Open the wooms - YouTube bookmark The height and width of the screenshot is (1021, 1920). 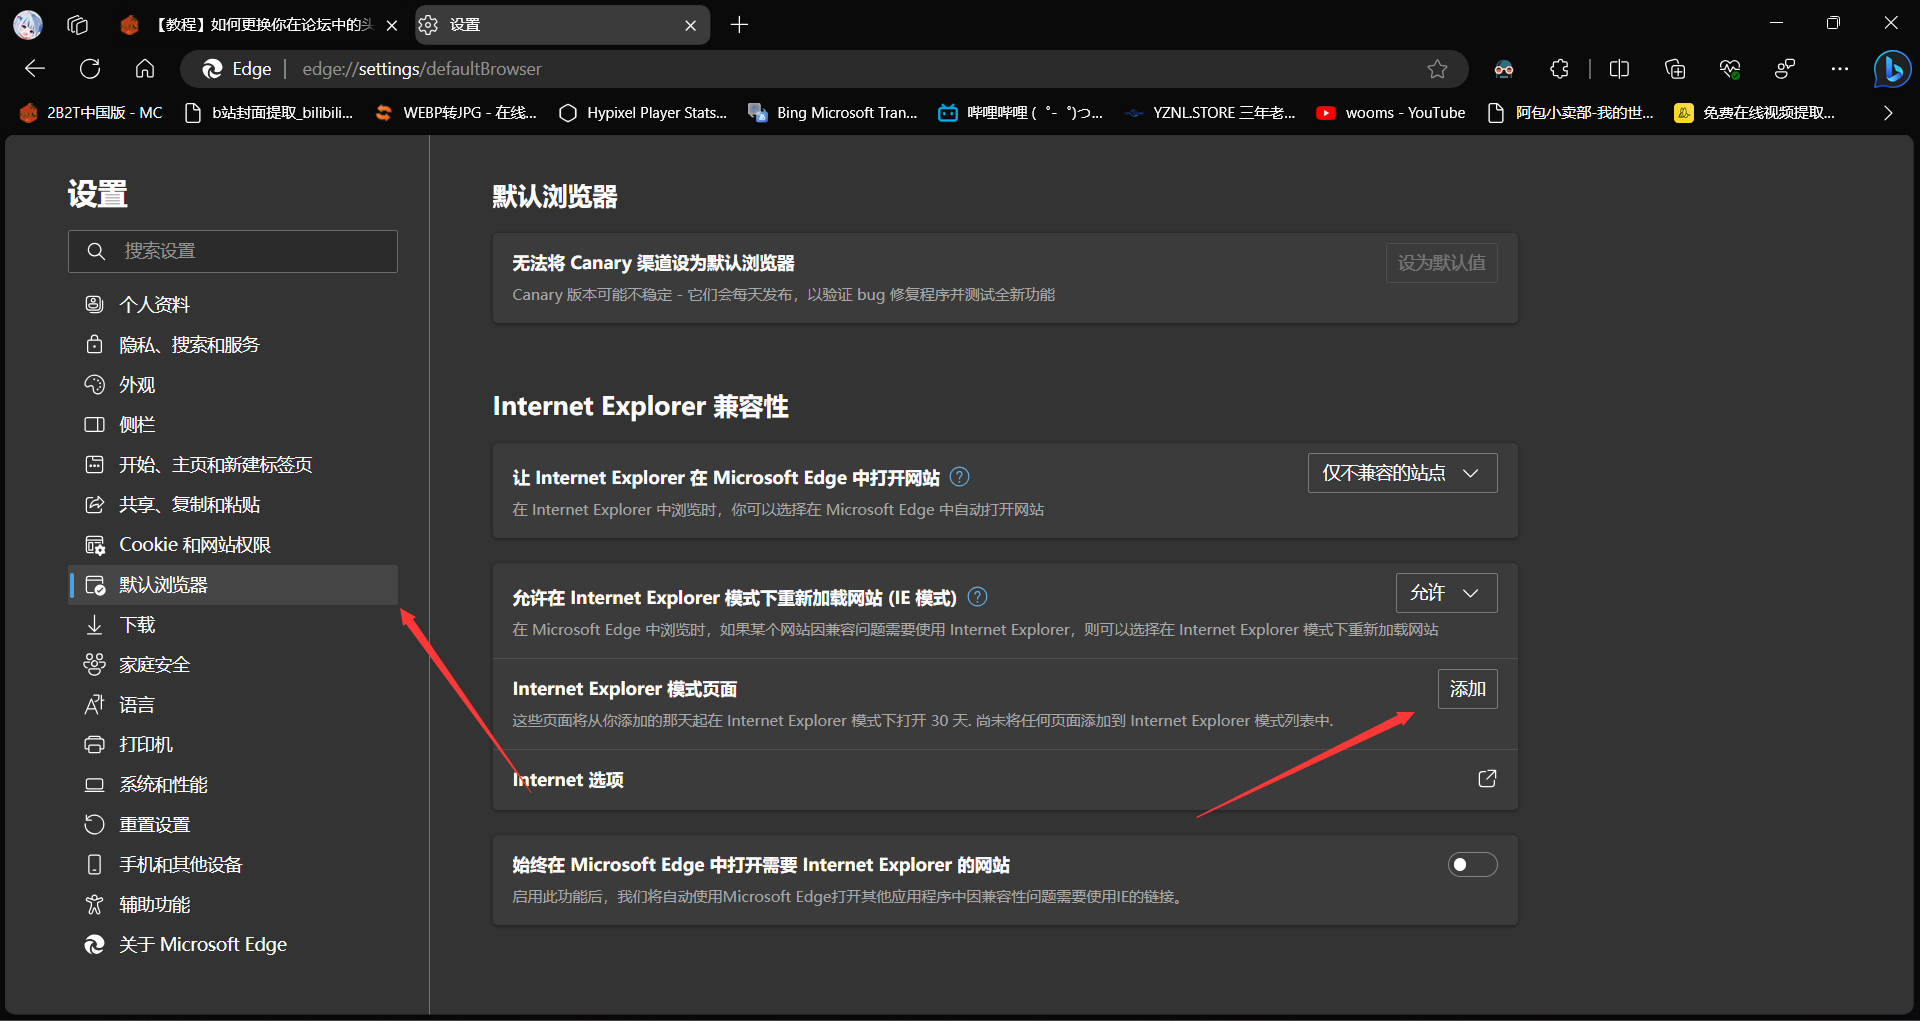1391,113
